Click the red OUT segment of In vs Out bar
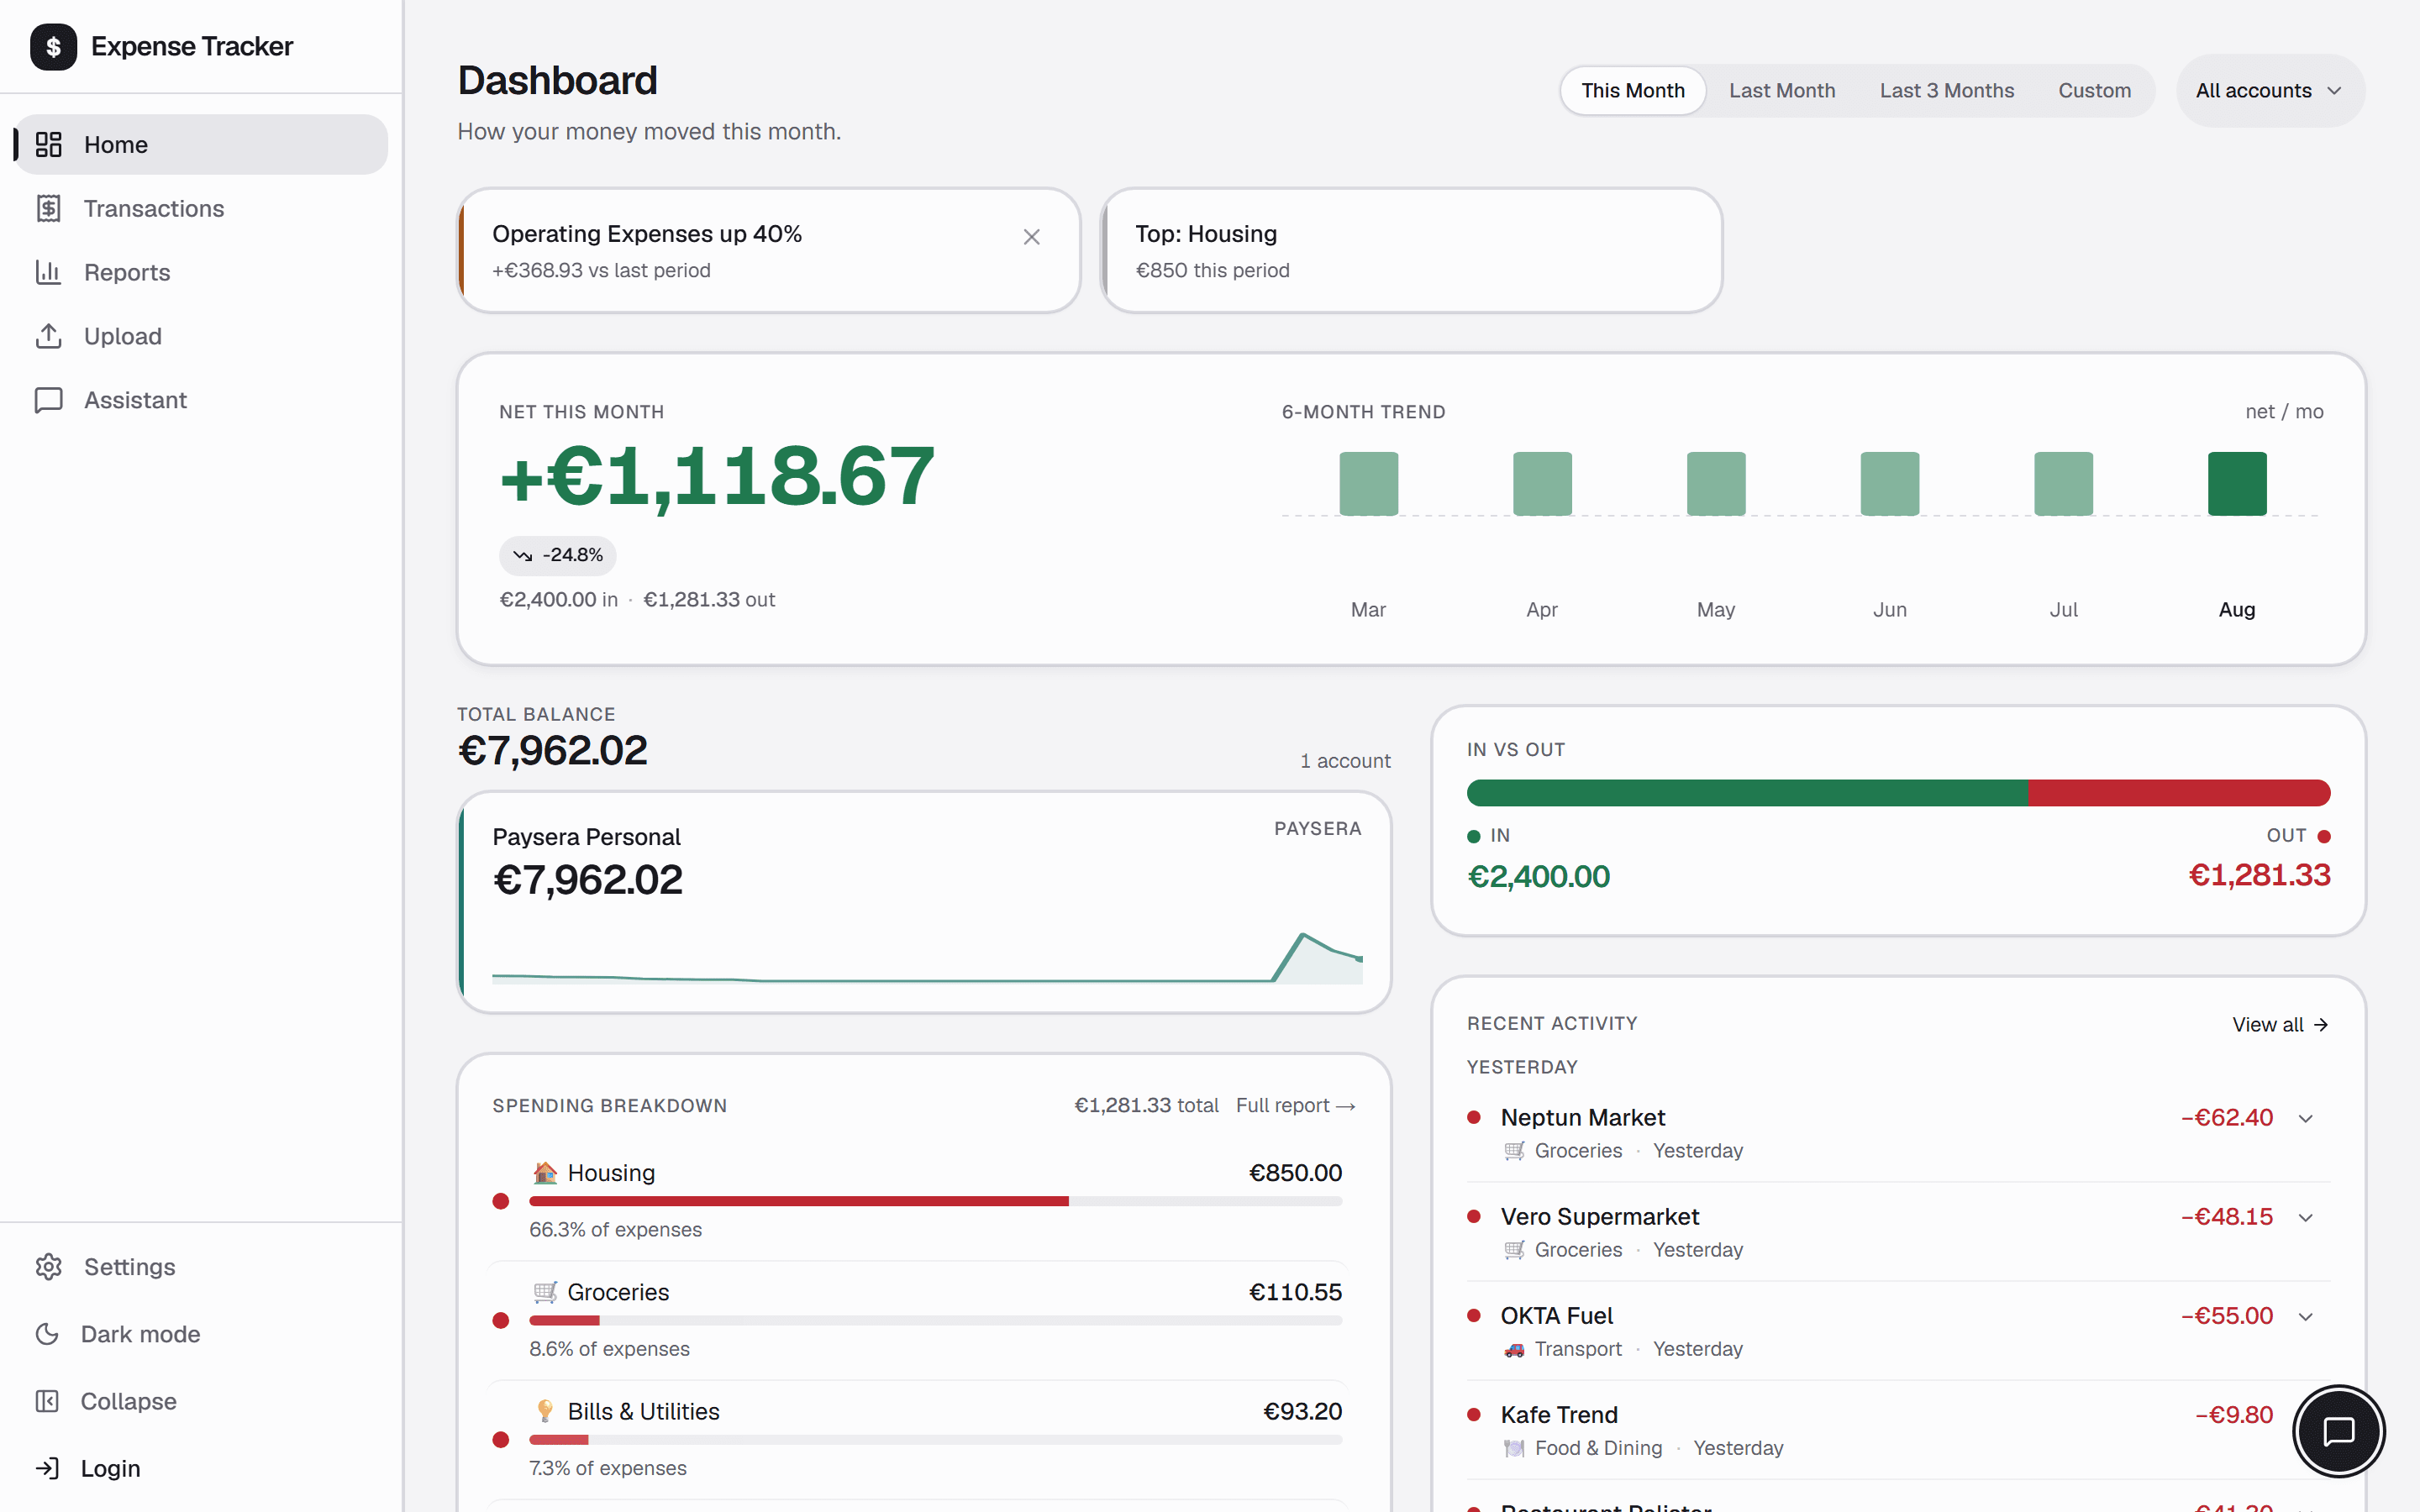Viewport: 2420px width, 1512px height. [x=2179, y=793]
